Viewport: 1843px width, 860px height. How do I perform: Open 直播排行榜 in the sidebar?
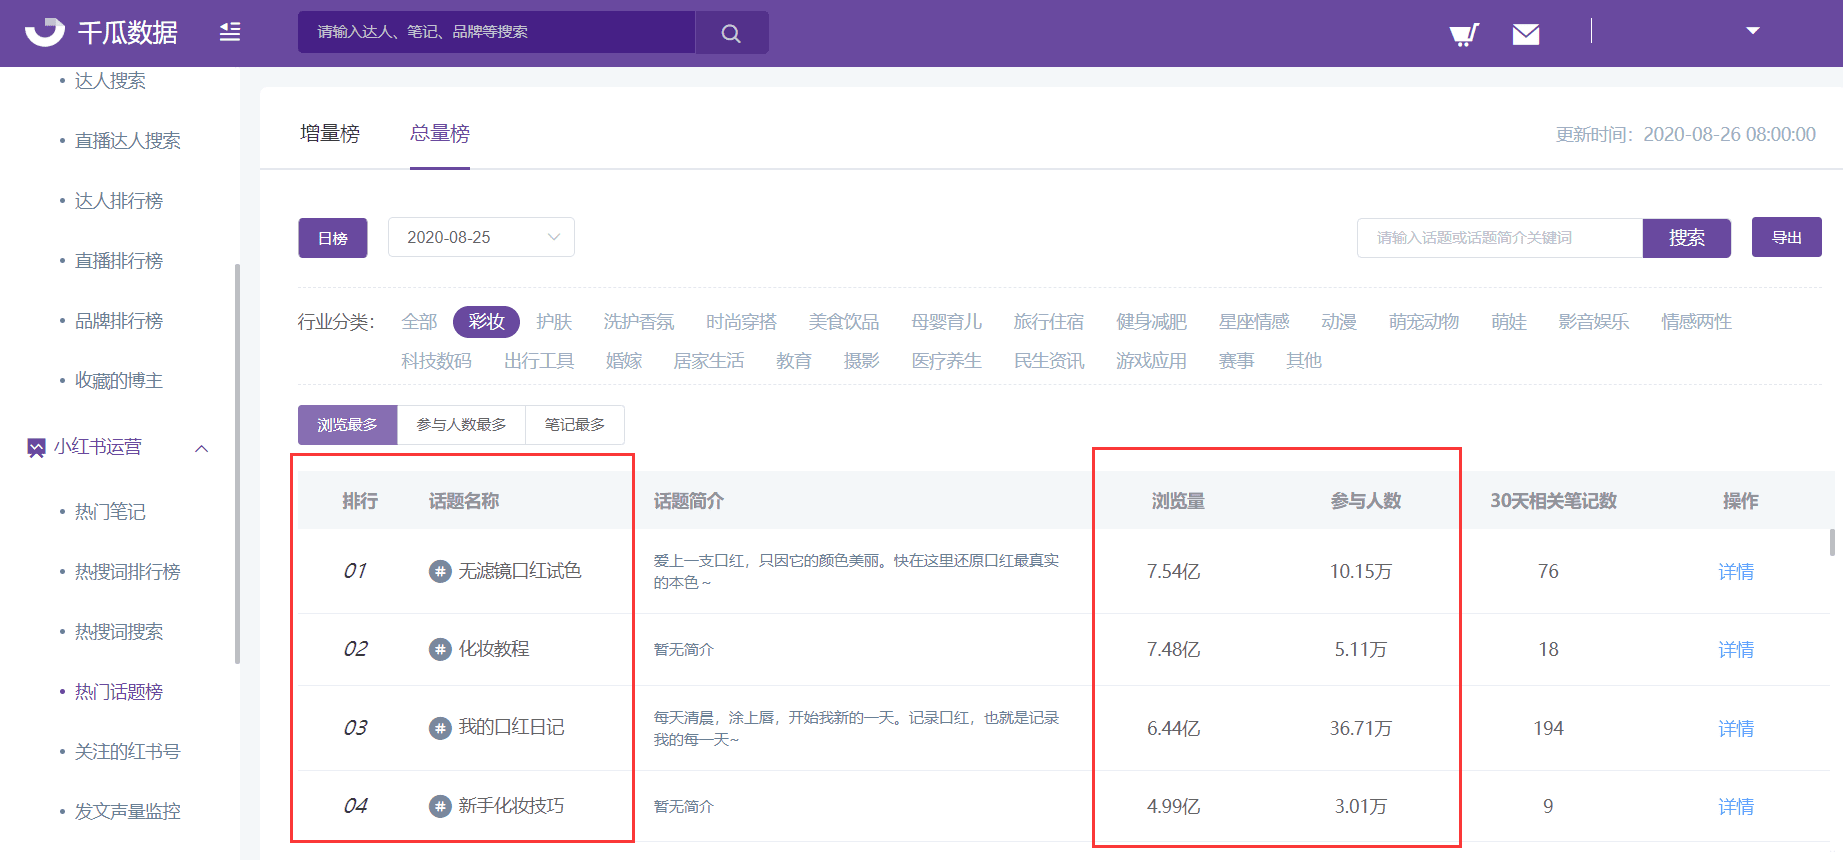[119, 261]
